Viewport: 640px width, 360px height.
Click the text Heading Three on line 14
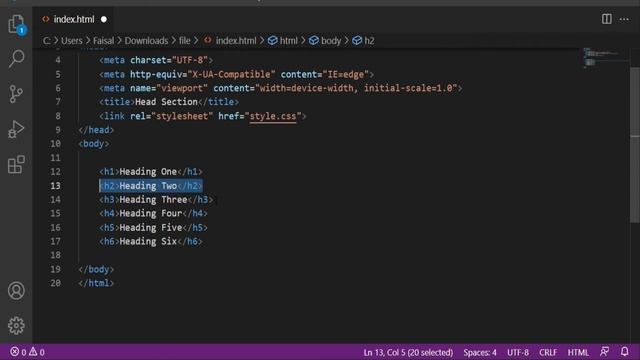[153, 200]
